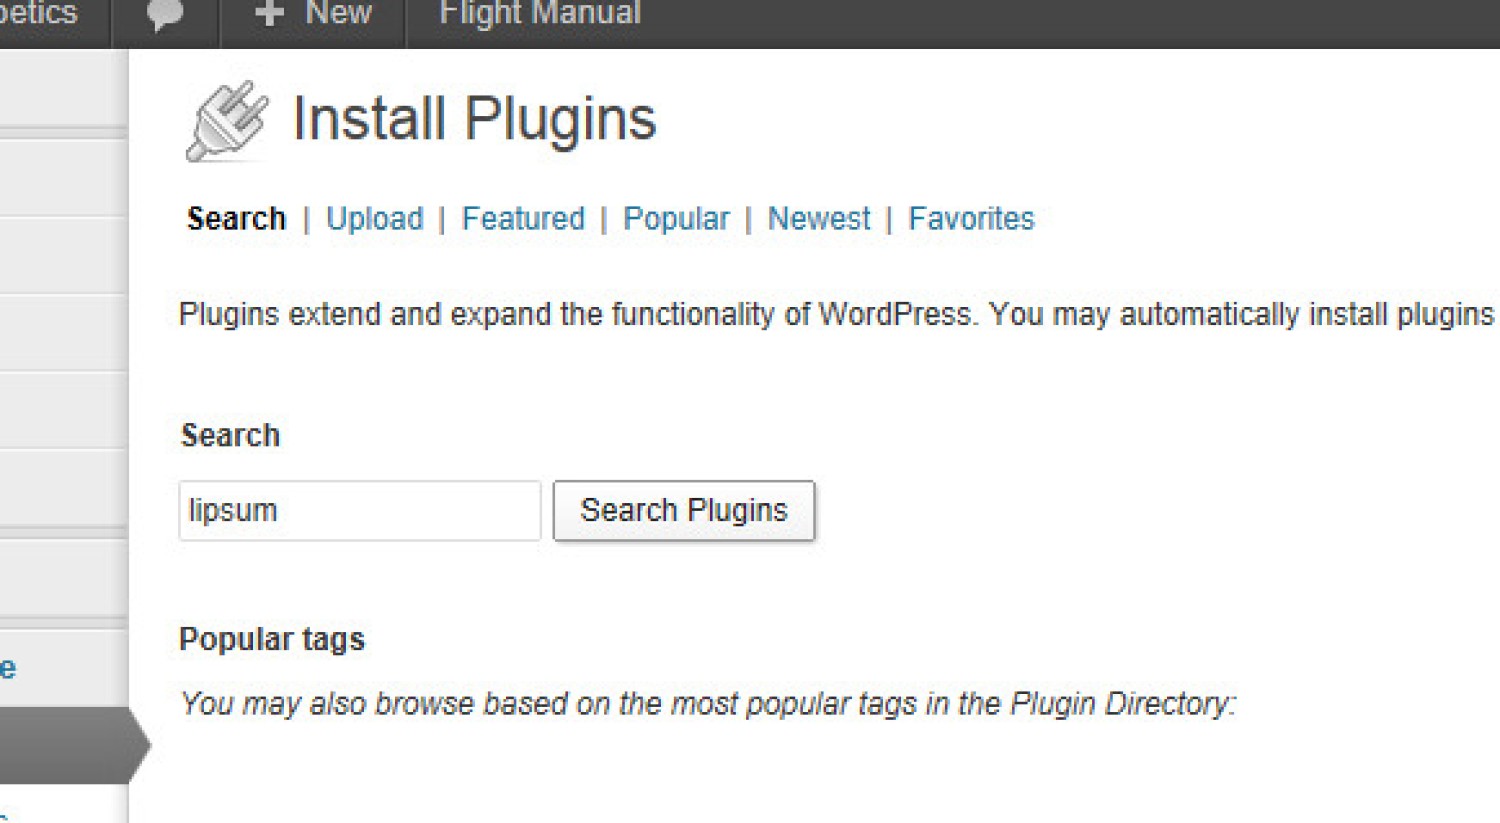Switch to the Upload tab
This screenshot has width=1500, height=823.
[374, 219]
